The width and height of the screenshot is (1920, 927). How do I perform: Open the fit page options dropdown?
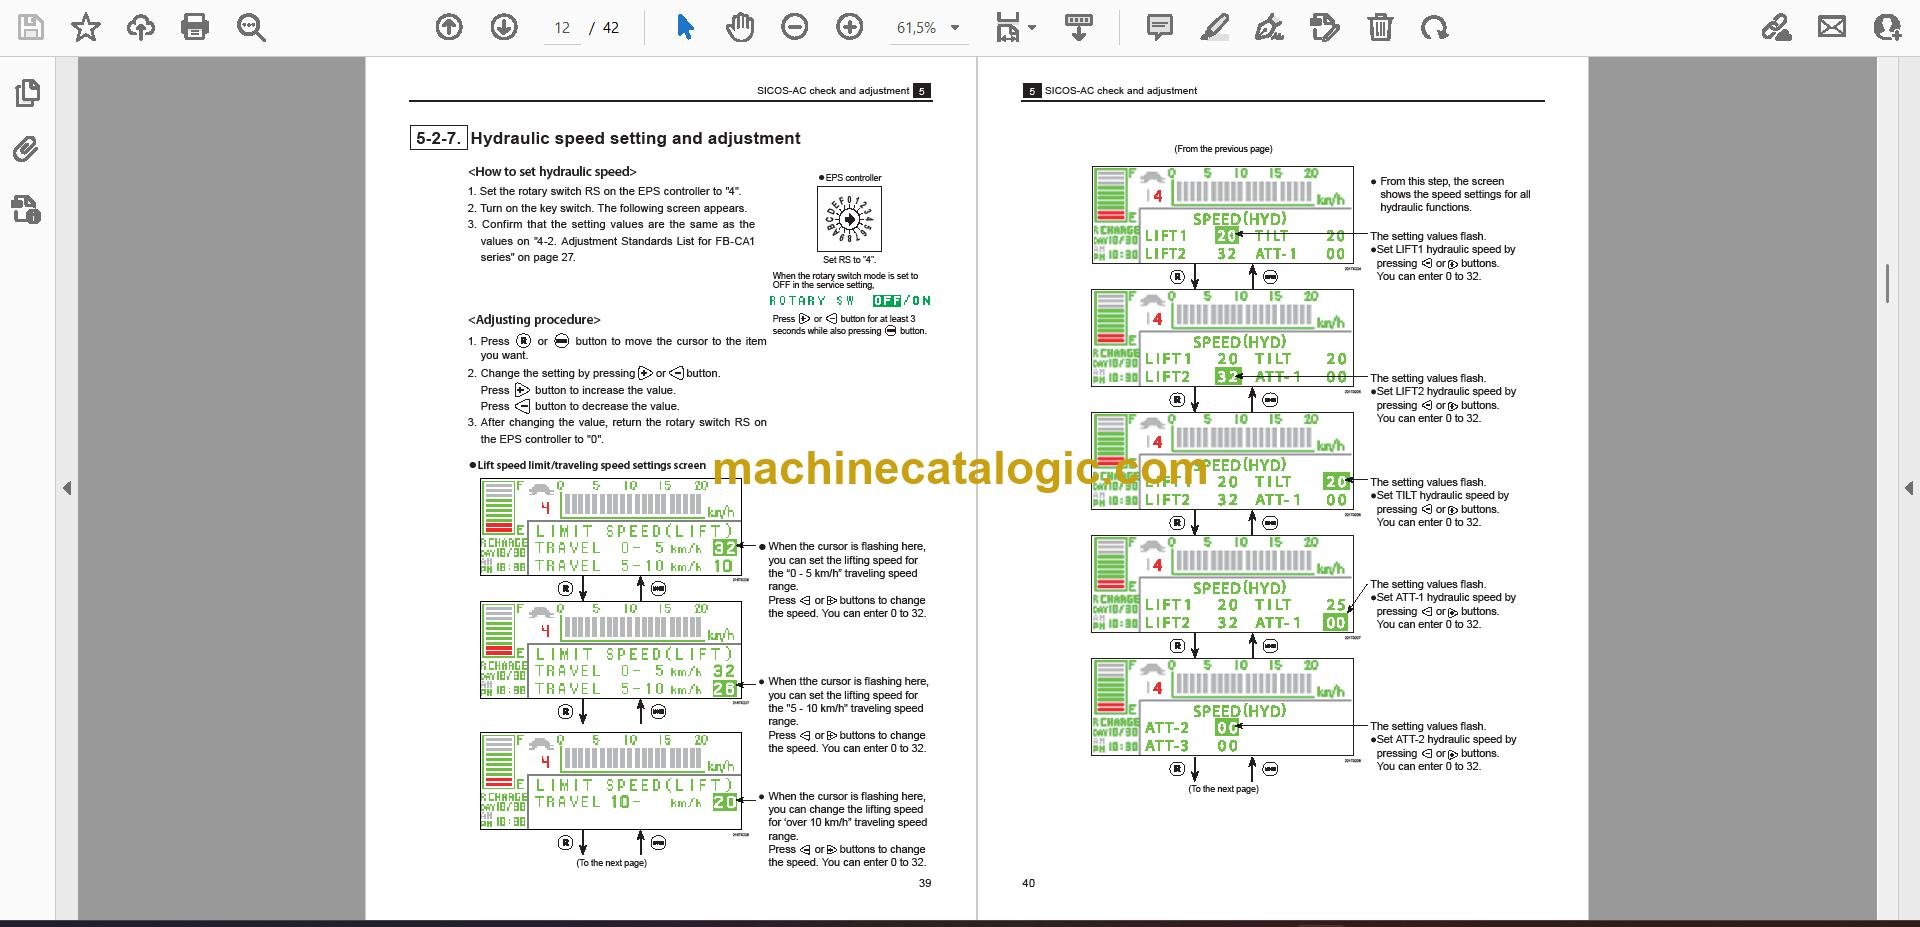(1015, 27)
